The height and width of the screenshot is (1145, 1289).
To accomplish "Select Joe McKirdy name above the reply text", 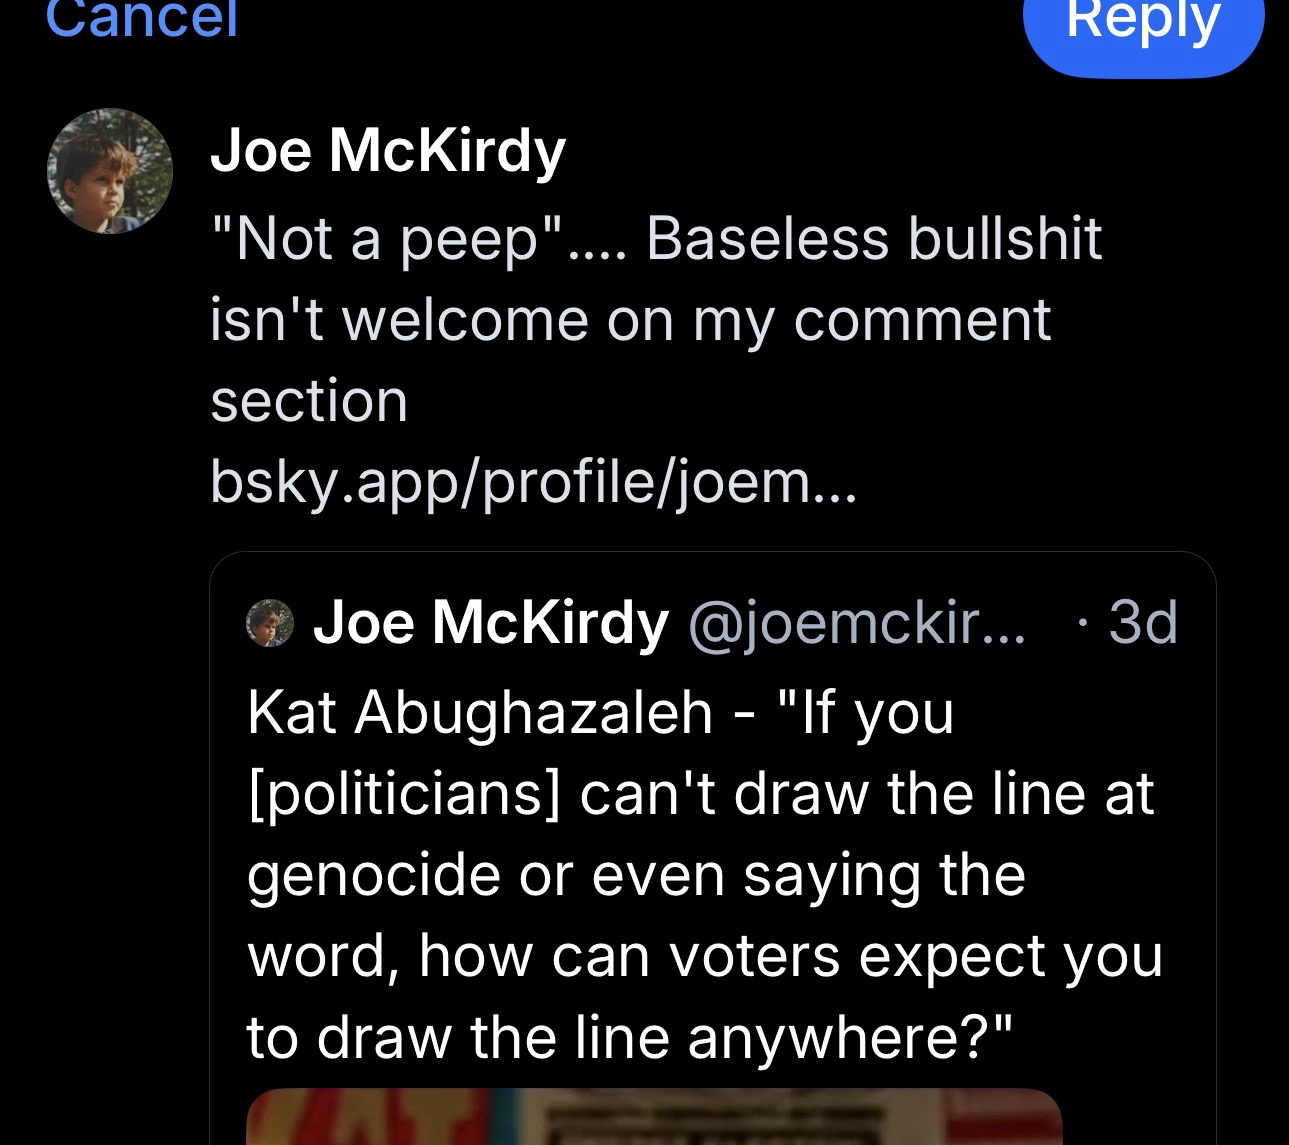I will (387, 152).
